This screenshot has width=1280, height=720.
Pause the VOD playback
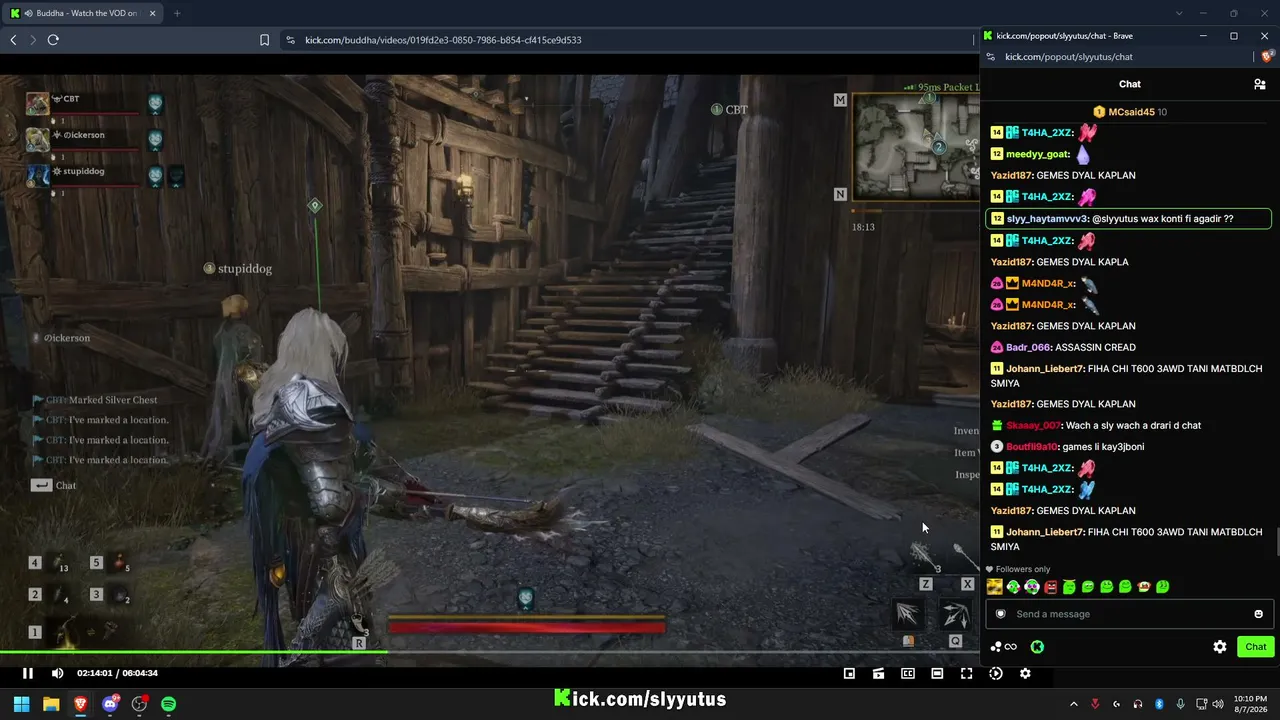28,674
